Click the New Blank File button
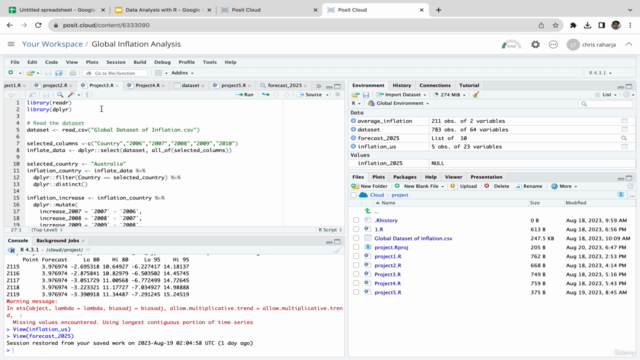Image resolution: width=640 pixels, height=360 pixels. pos(419,186)
